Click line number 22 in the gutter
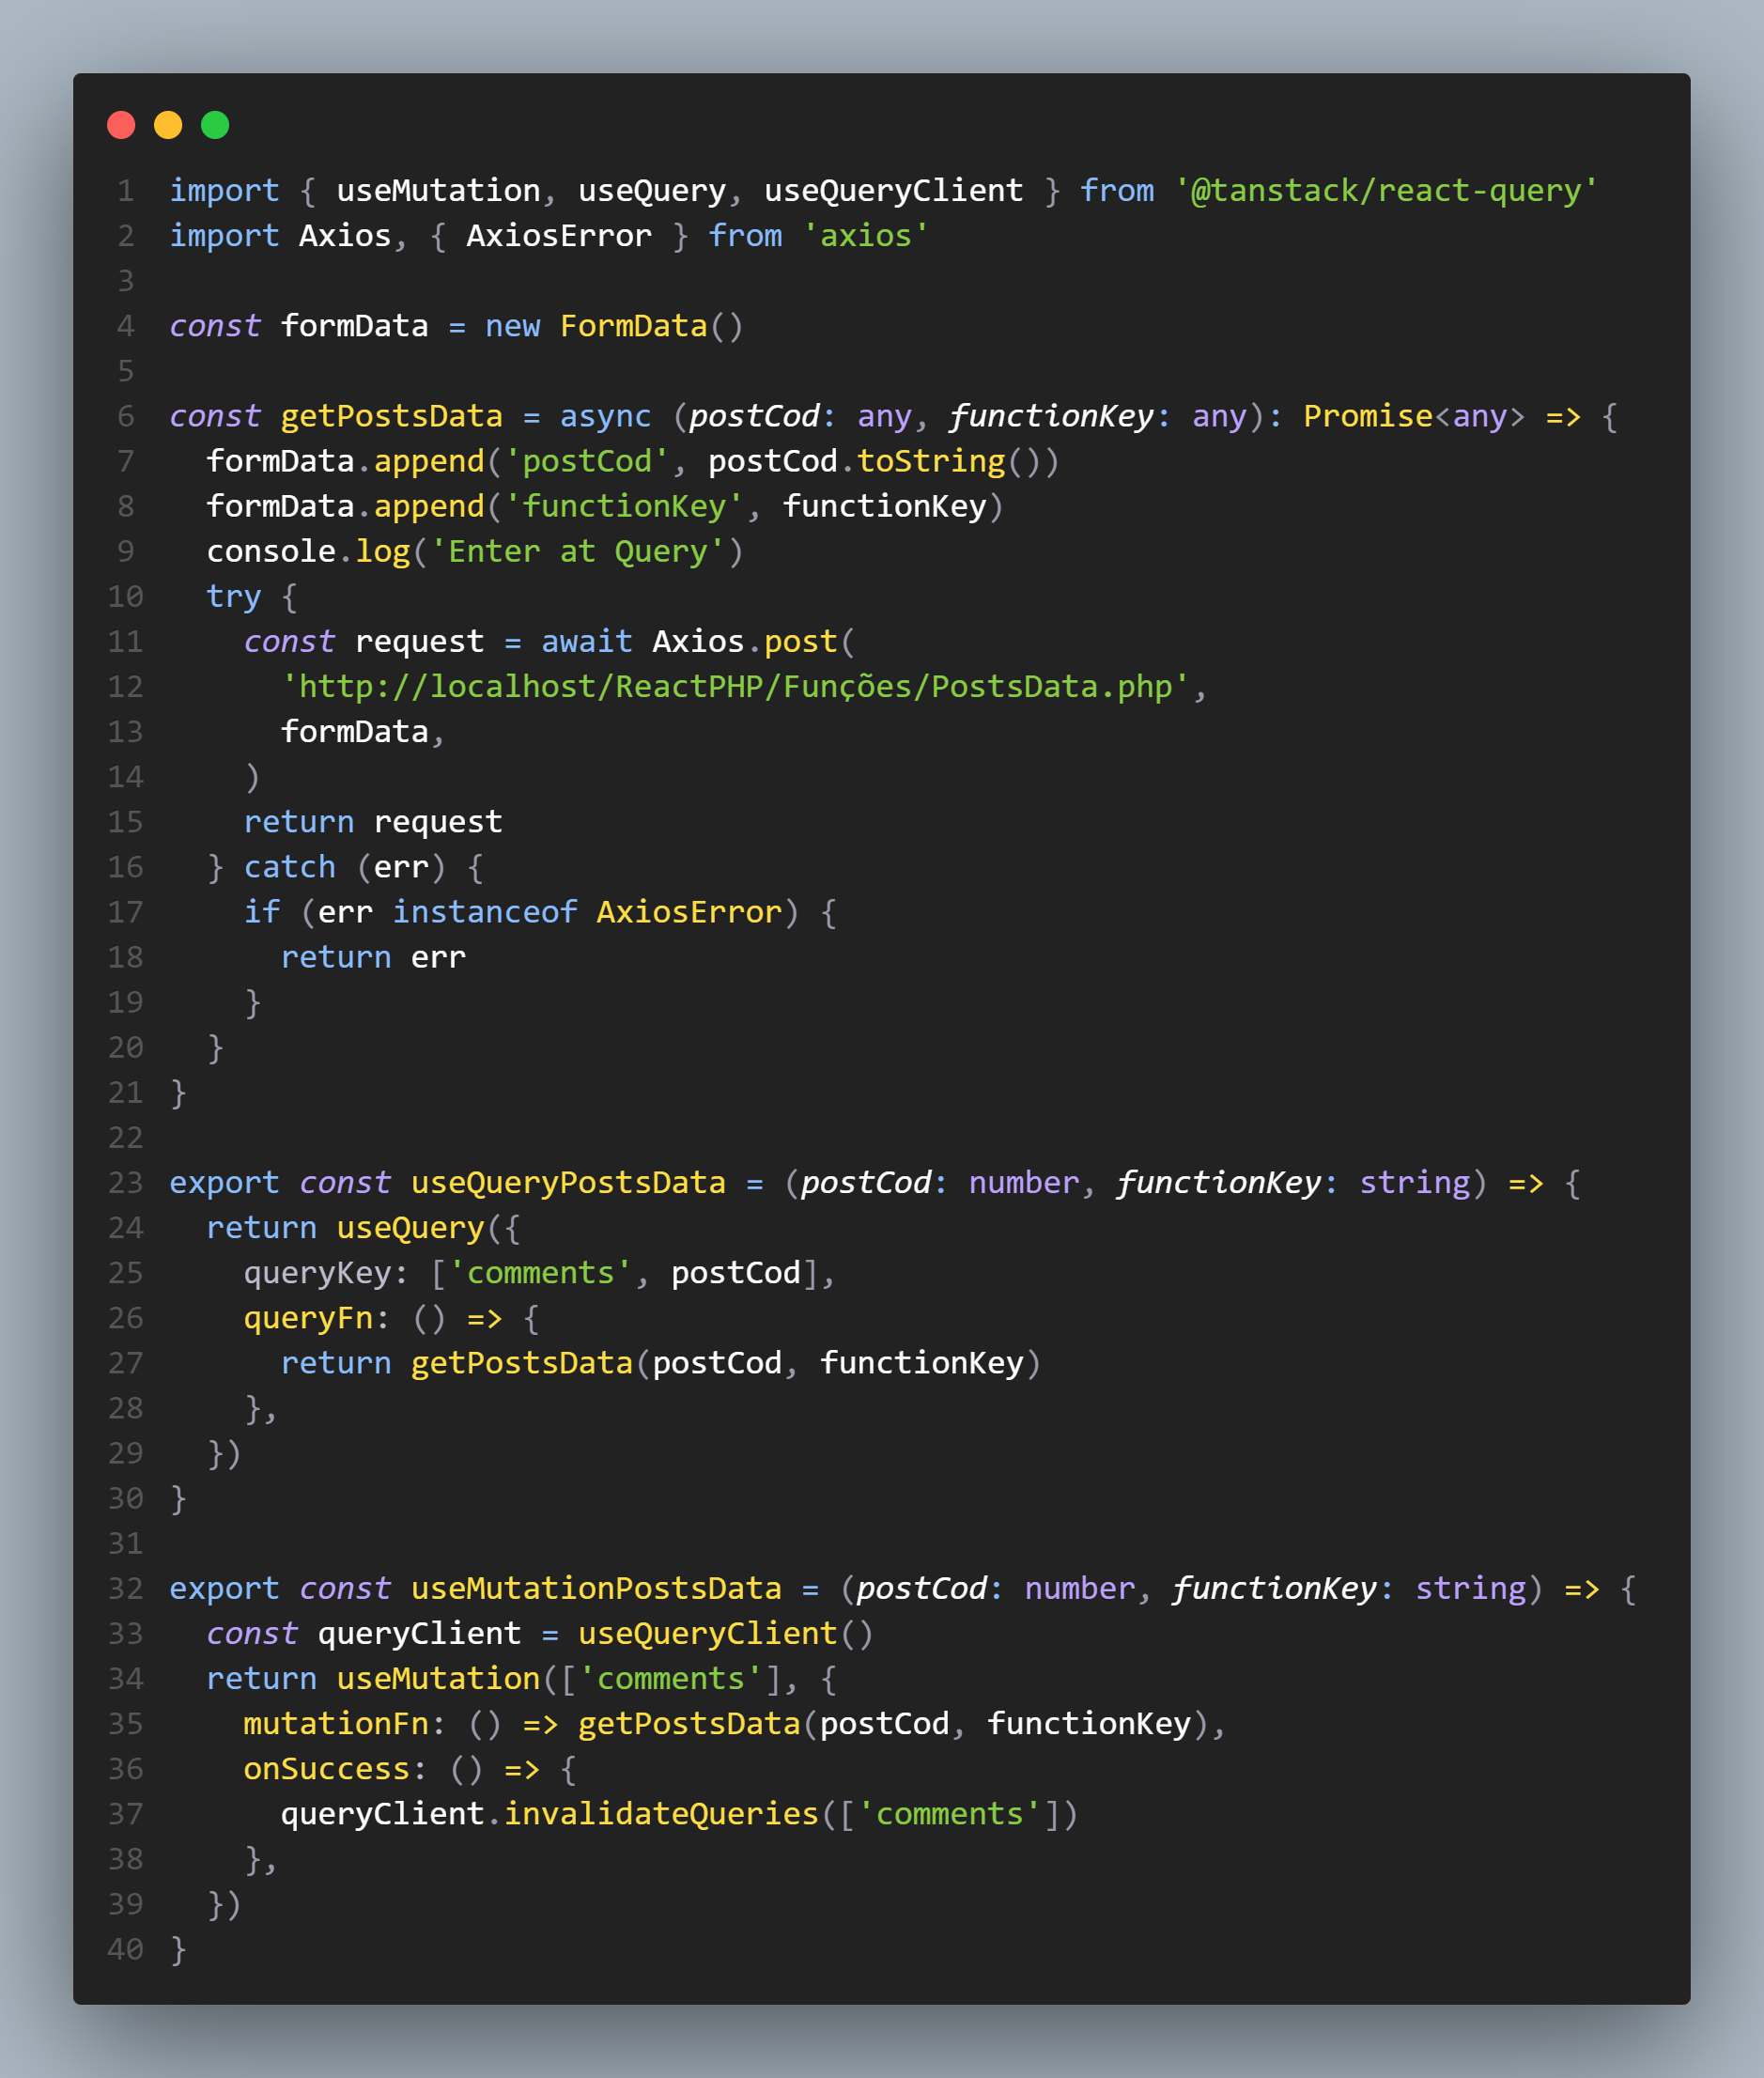The image size is (1764, 2078). pyautogui.click(x=126, y=1137)
